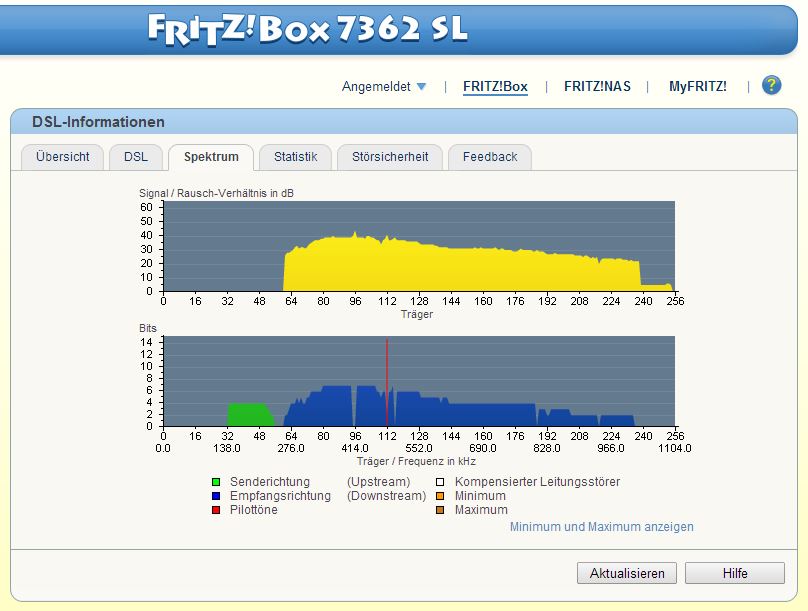This screenshot has width=808, height=611.
Task: Go to FRITZ!NAS
Action: click(597, 87)
